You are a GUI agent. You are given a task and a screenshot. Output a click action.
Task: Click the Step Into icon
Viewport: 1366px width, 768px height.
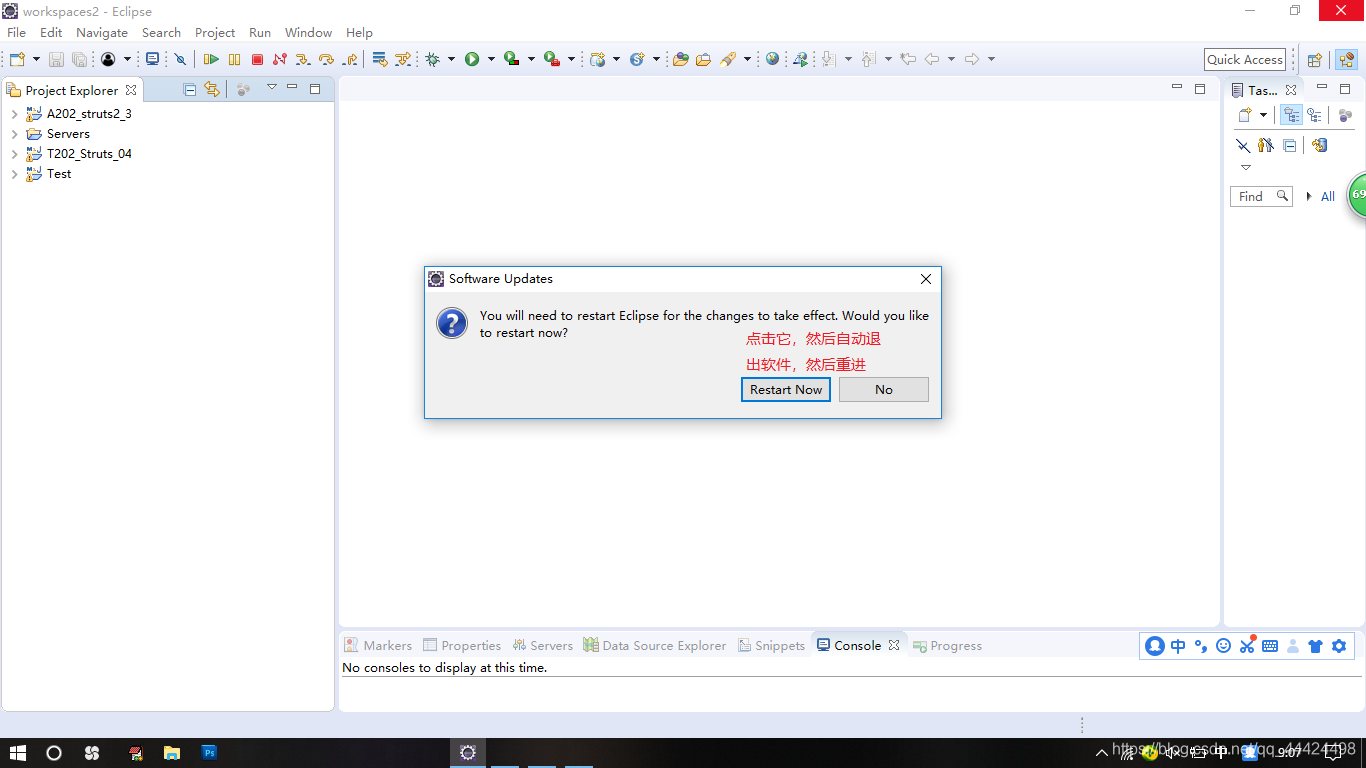click(303, 59)
